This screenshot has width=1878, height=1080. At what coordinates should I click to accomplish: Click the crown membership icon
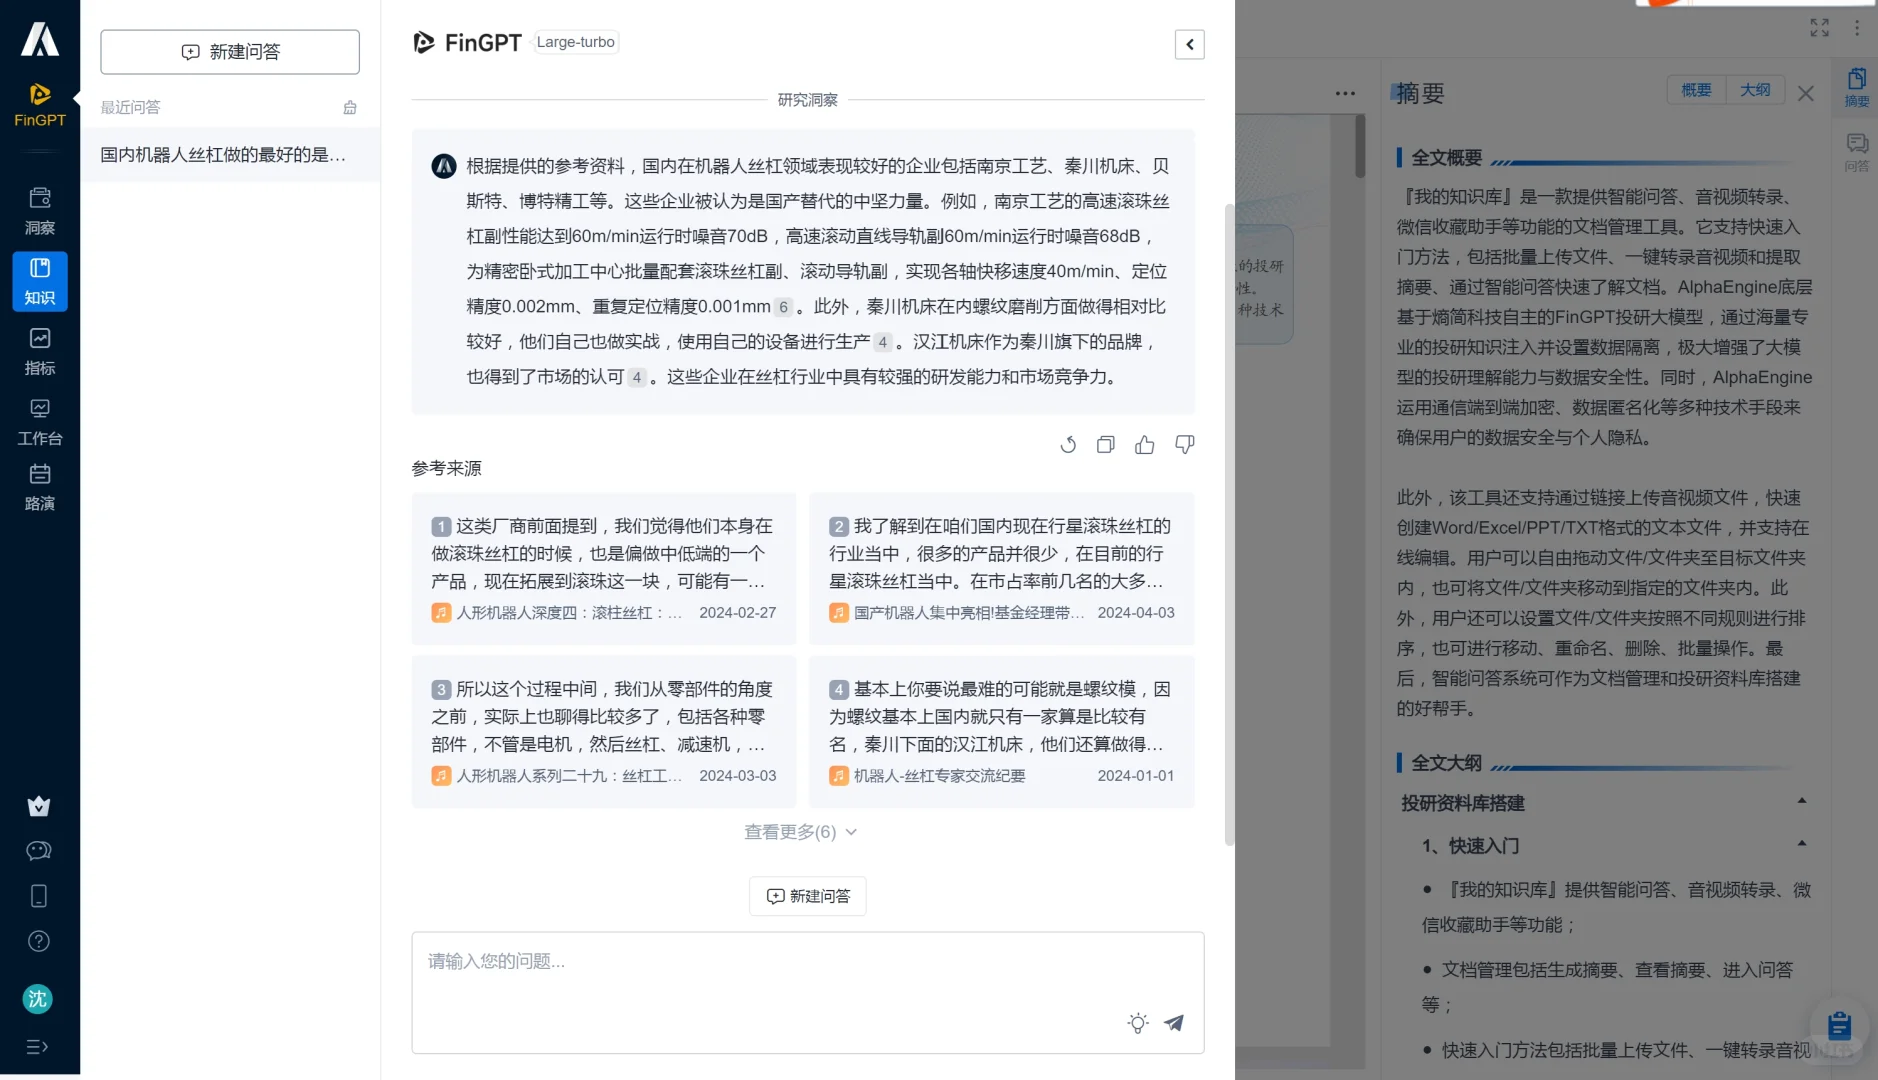point(39,806)
